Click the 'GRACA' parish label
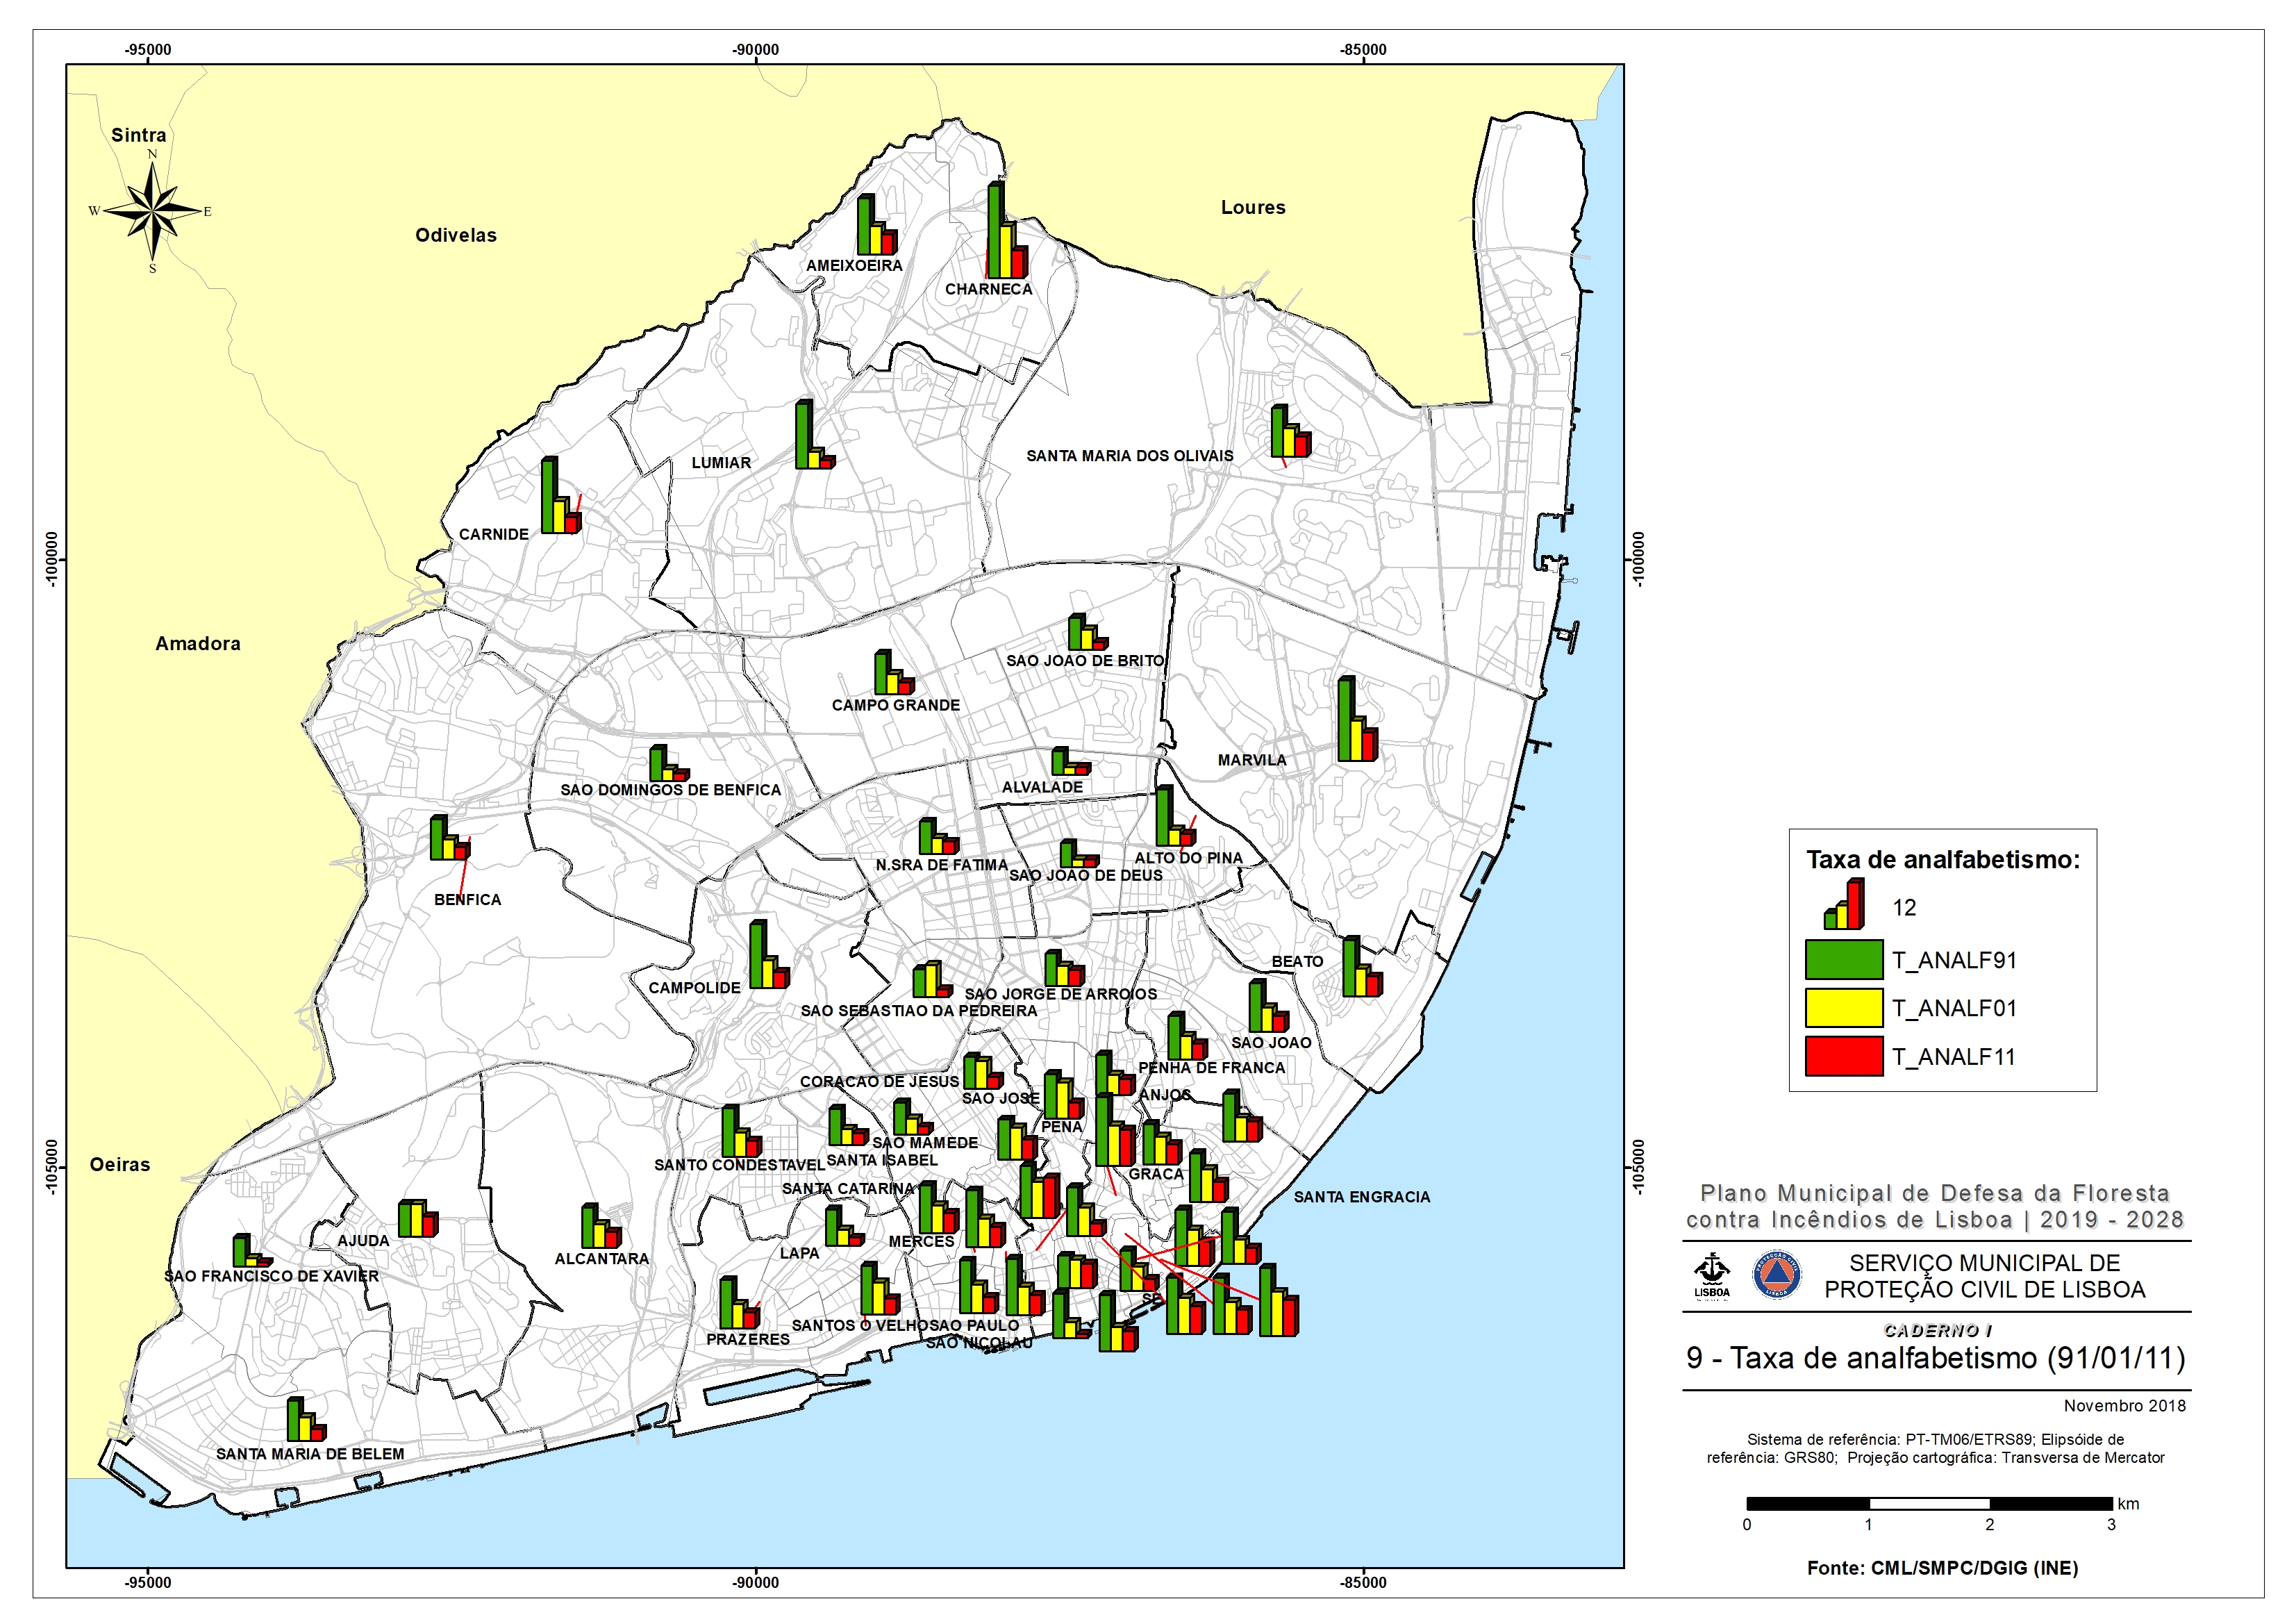The width and height of the screenshot is (2296, 1624). tap(1156, 1174)
